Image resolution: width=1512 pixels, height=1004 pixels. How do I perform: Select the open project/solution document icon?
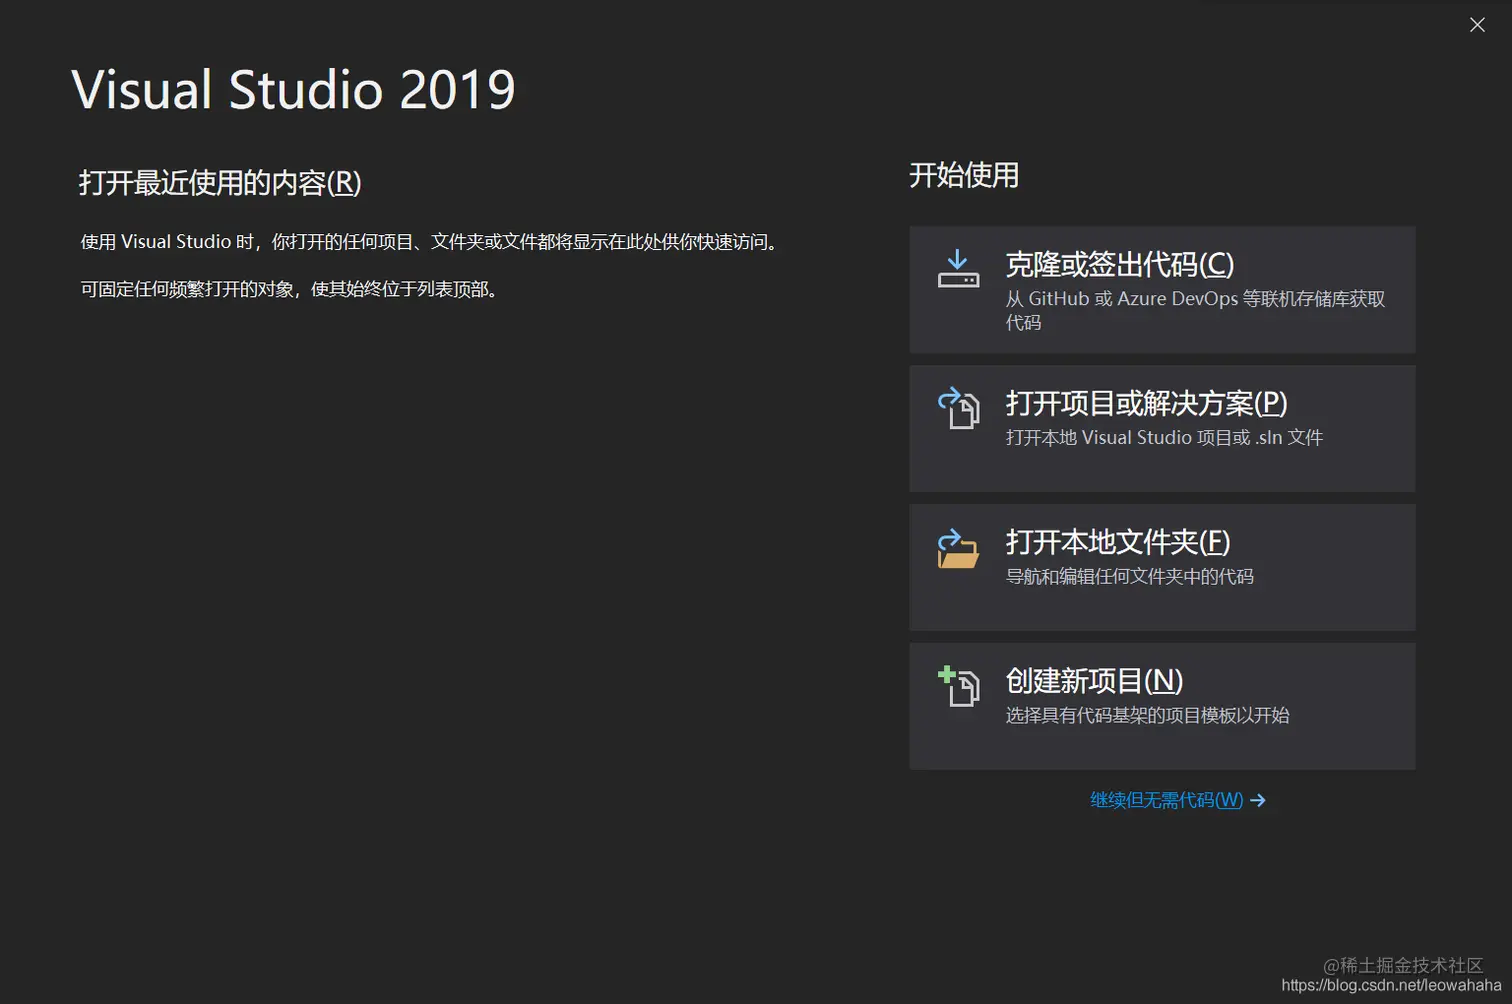coord(962,412)
